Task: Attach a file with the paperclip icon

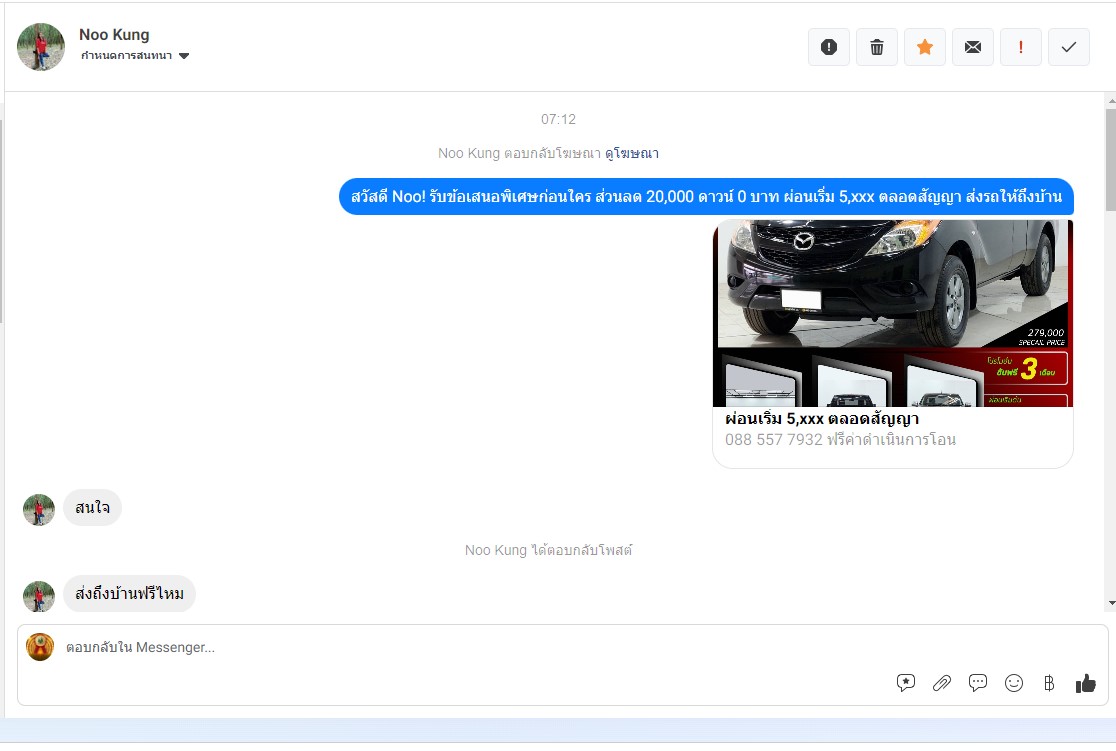Action: (942, 683)
